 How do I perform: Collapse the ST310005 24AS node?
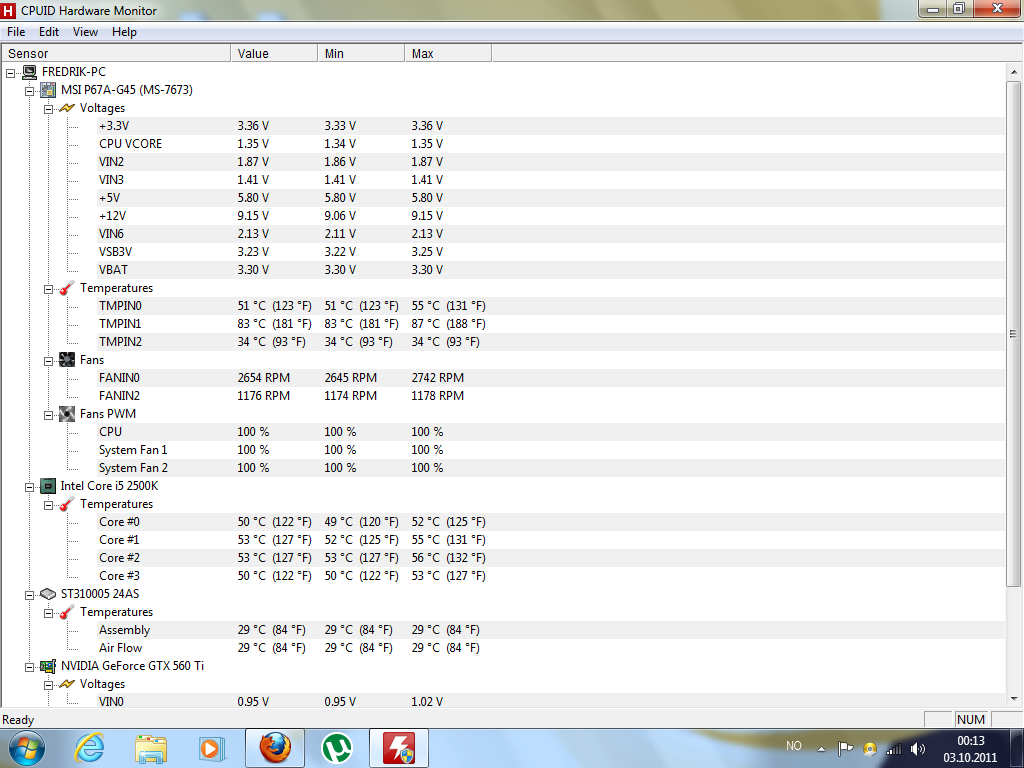pos(29,594)
